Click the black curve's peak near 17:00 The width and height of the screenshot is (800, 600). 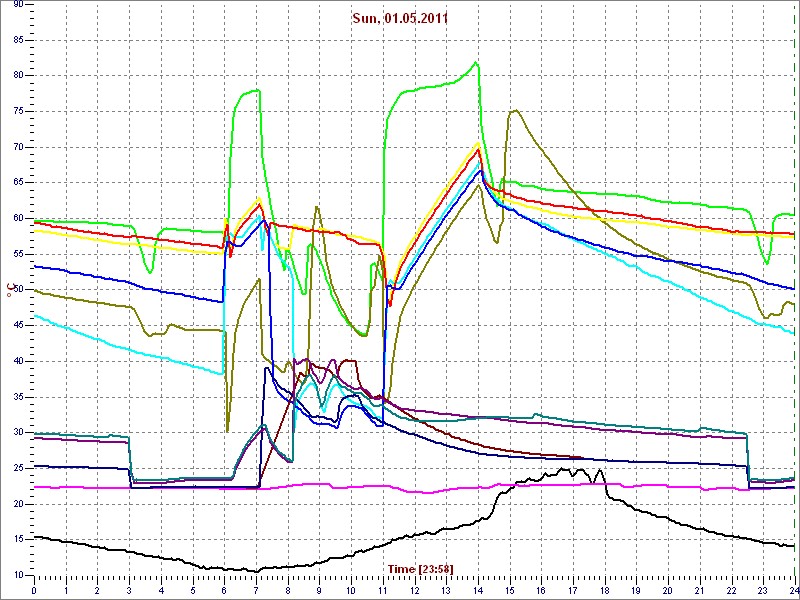564,468
